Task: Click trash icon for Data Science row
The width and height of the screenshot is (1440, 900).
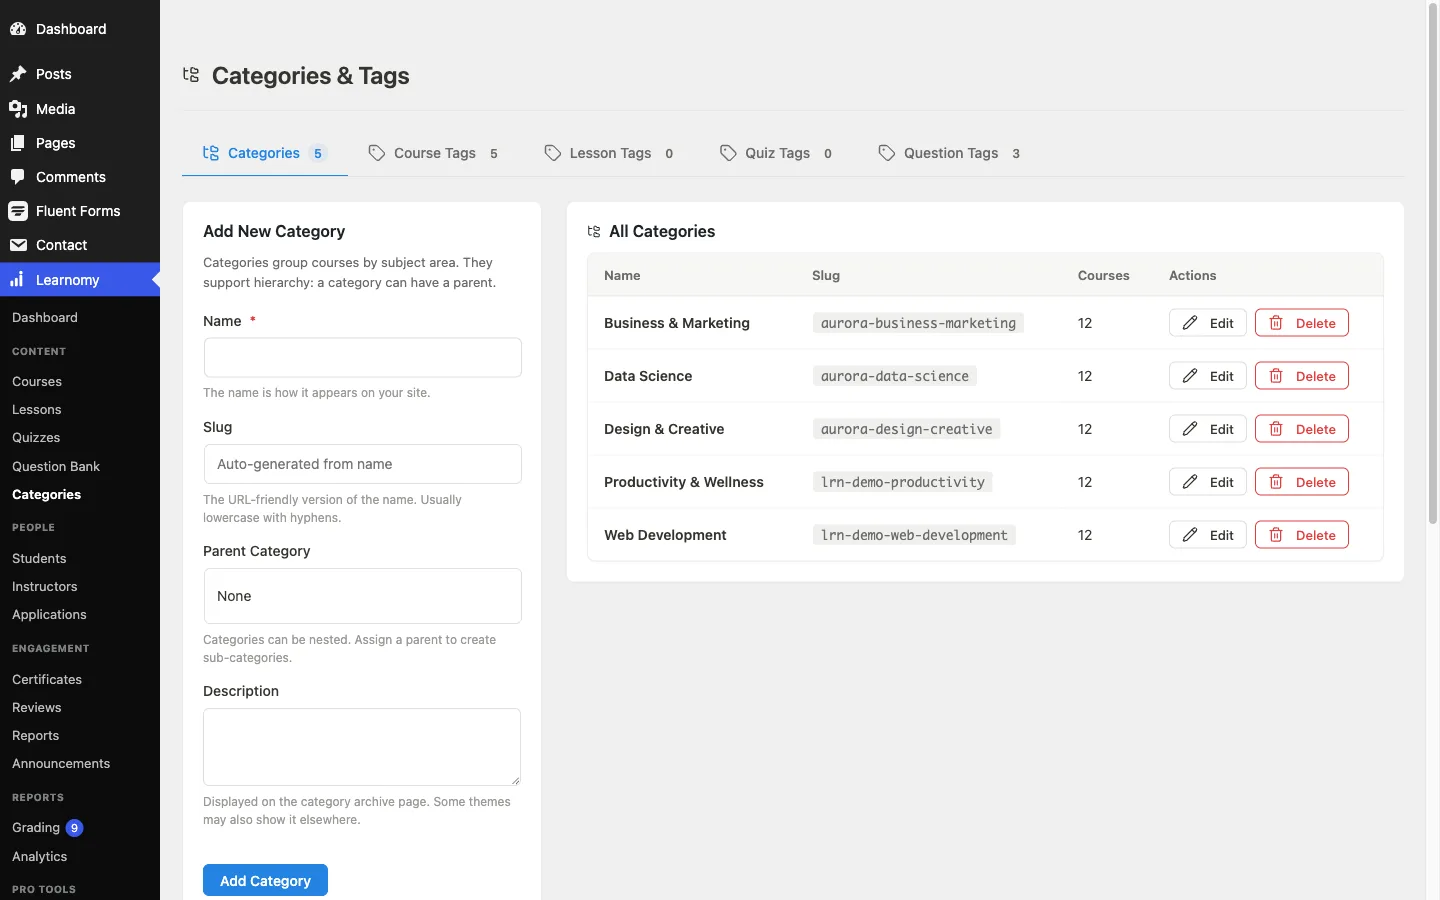Action: 1276,376
